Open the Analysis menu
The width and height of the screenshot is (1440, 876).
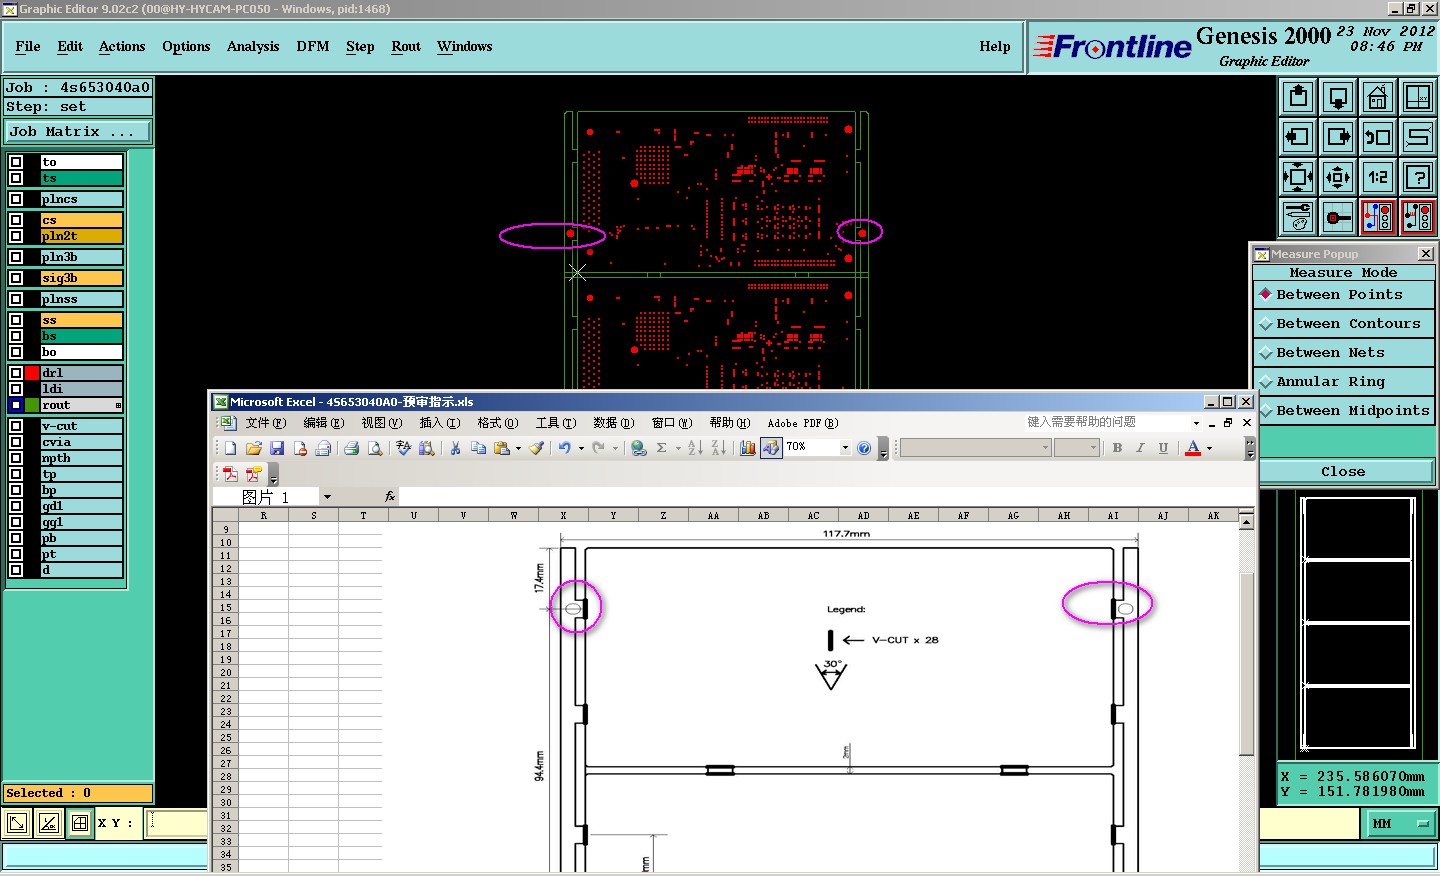pos(253,46)
